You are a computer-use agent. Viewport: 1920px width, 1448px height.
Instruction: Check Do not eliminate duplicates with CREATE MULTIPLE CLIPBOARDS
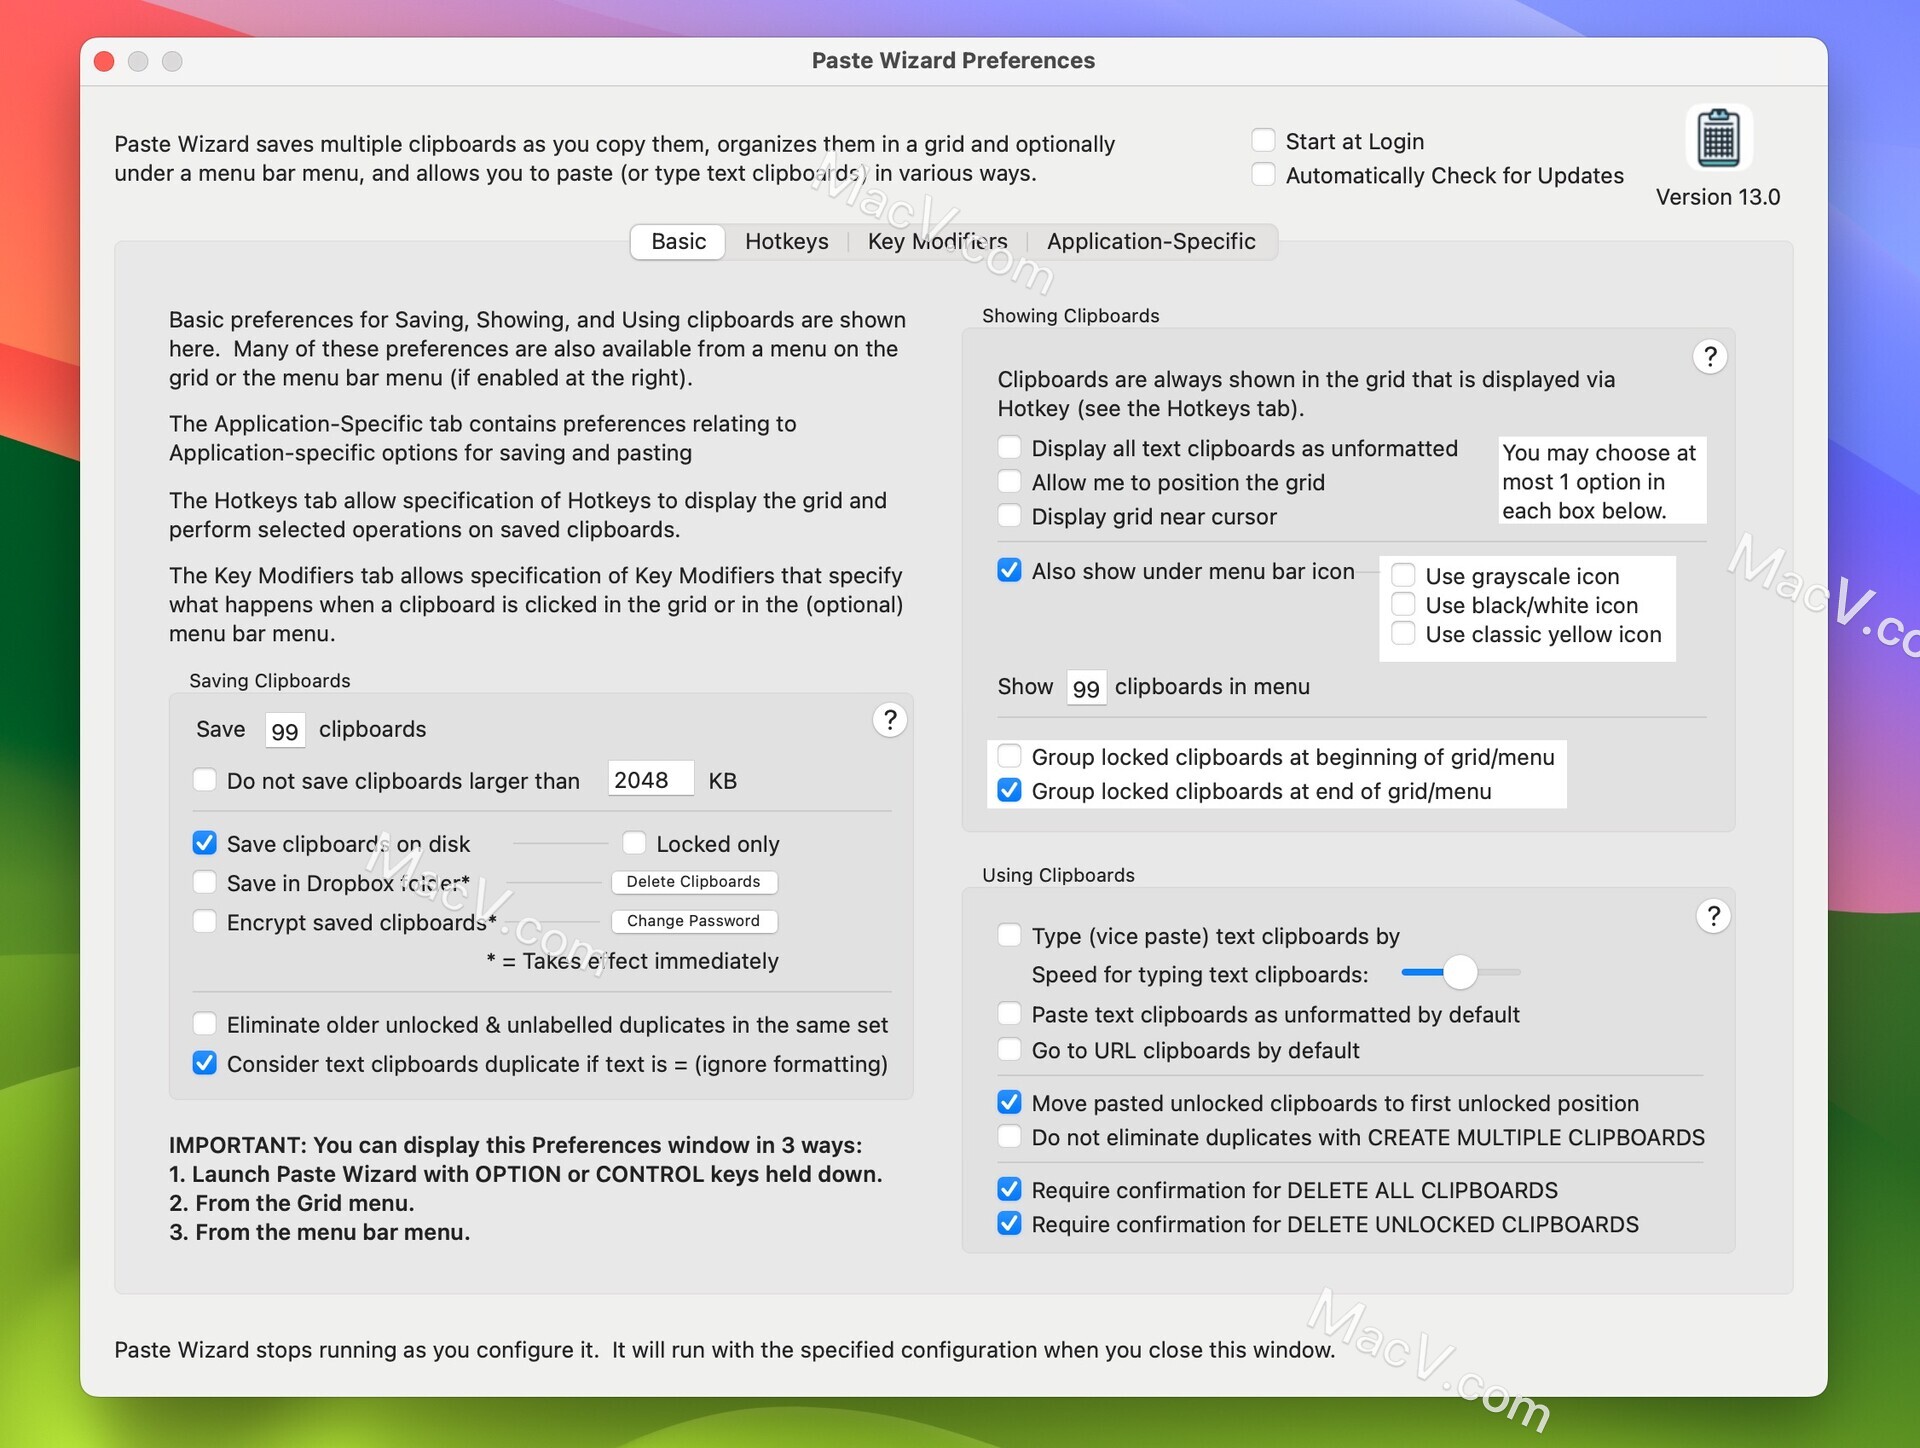click(1010, 1136)
